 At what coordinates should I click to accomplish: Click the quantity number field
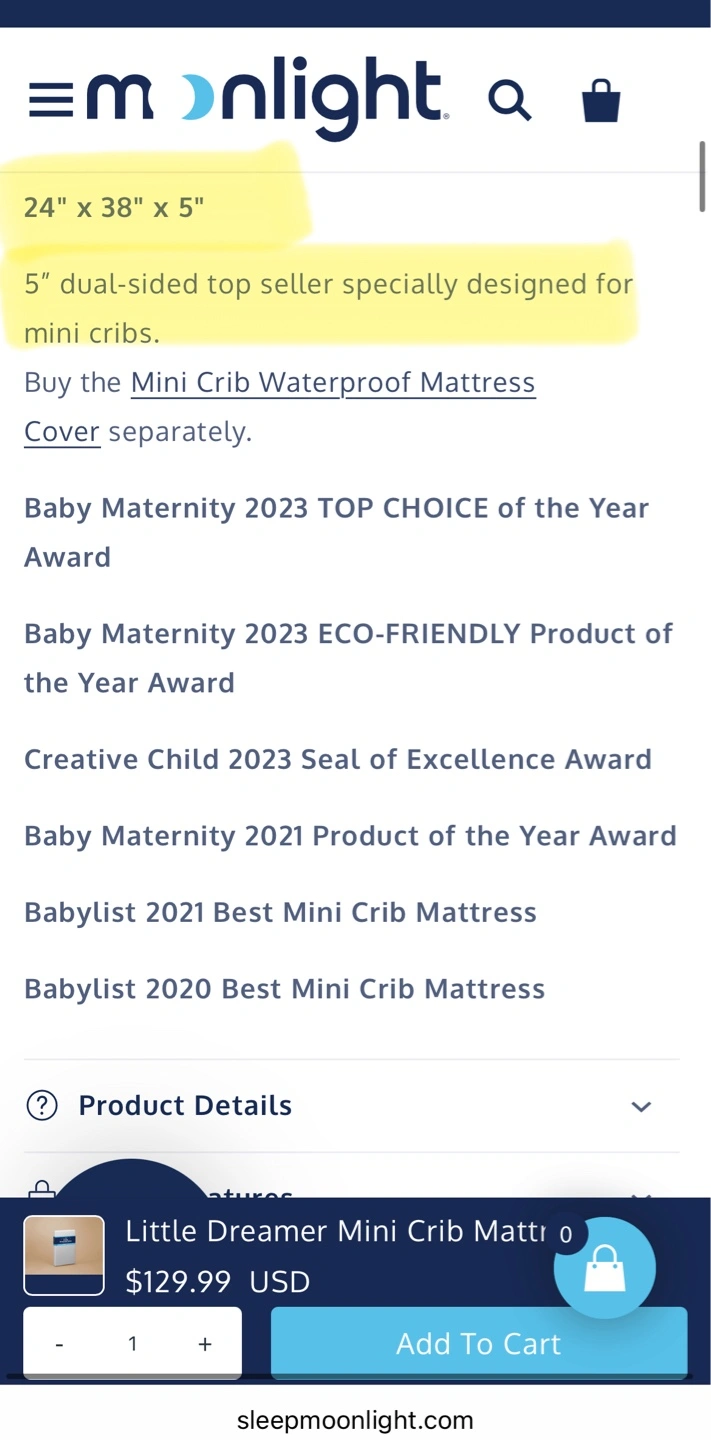(132, 1344)
